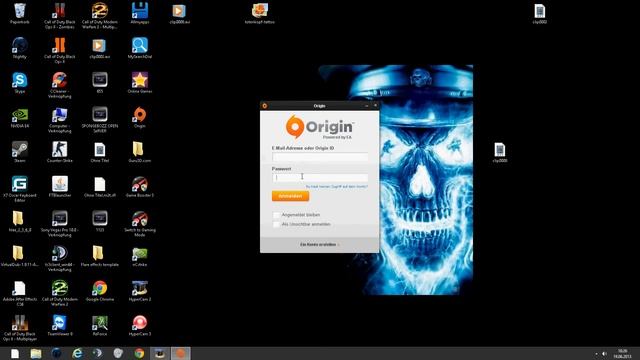Screen dimensions: 640x360
Task: Close the Origin login window
Action: [x=375, y=106]
